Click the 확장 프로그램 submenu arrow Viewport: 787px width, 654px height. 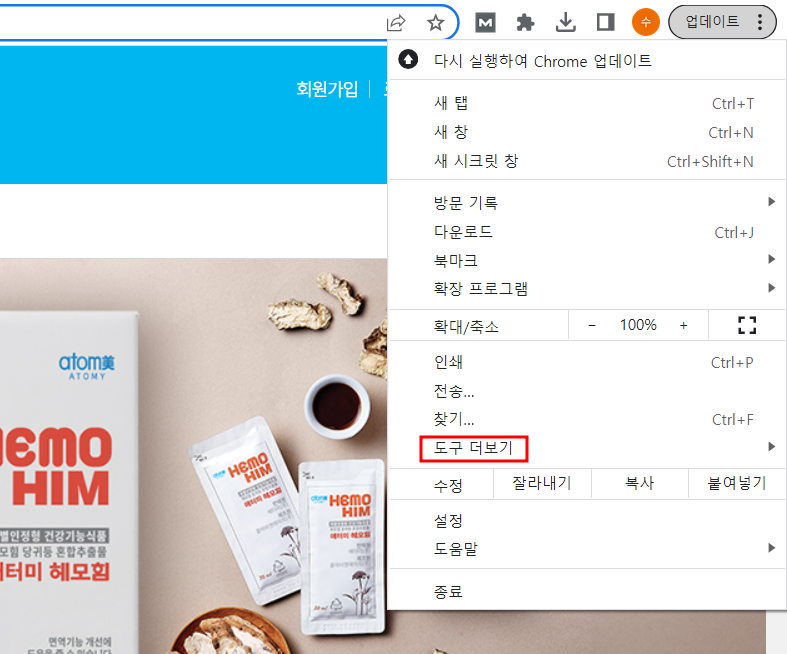point(771,288)
